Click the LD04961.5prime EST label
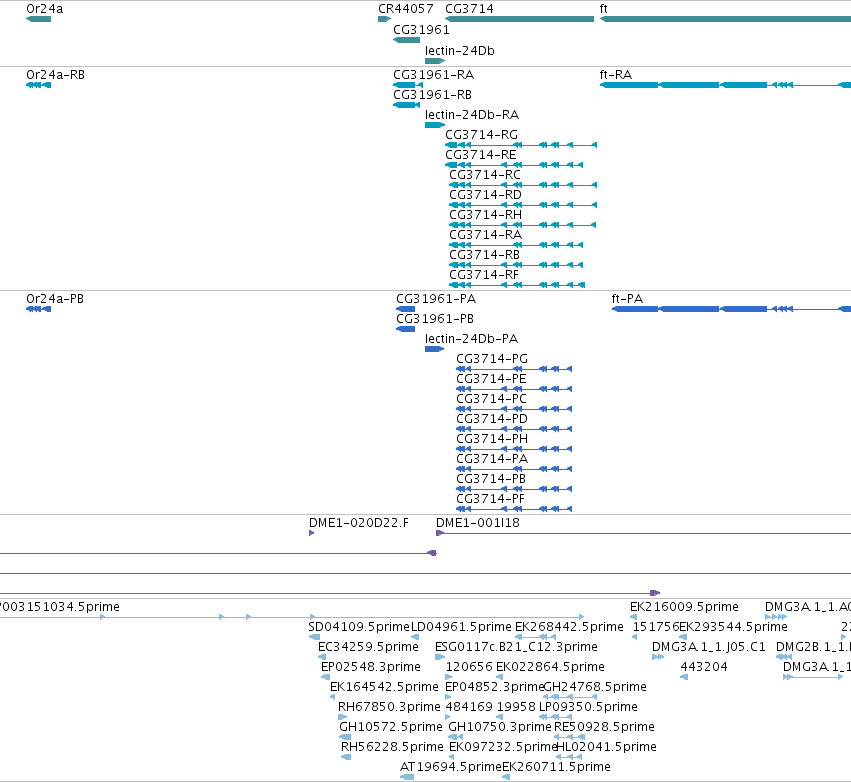Viewport: 851px width, 782px height. click(461, 627)
